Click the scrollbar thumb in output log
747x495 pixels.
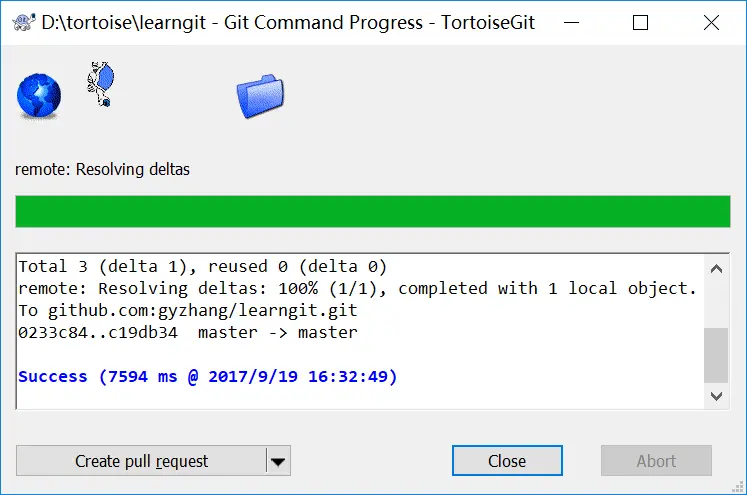[716, 355]
